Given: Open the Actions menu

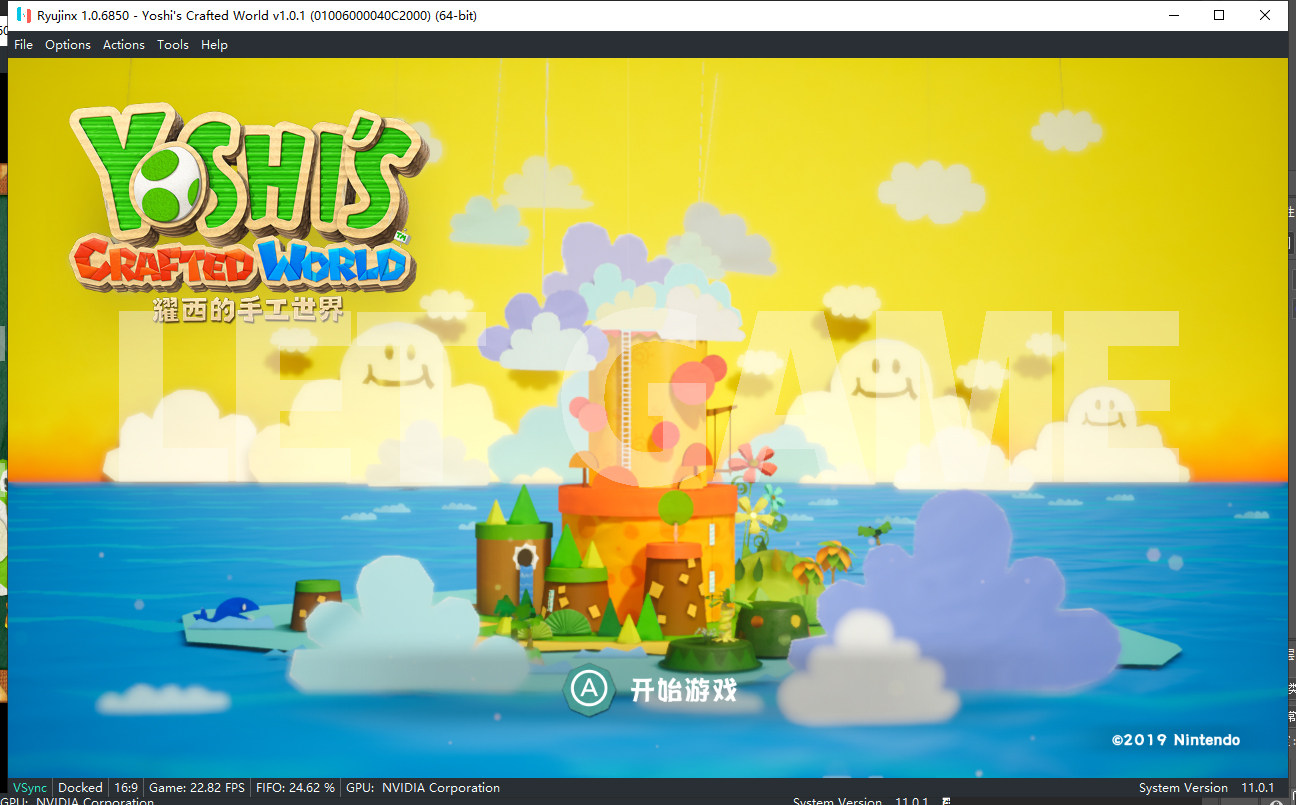Looking at the screenshot, I should (124, 45).
